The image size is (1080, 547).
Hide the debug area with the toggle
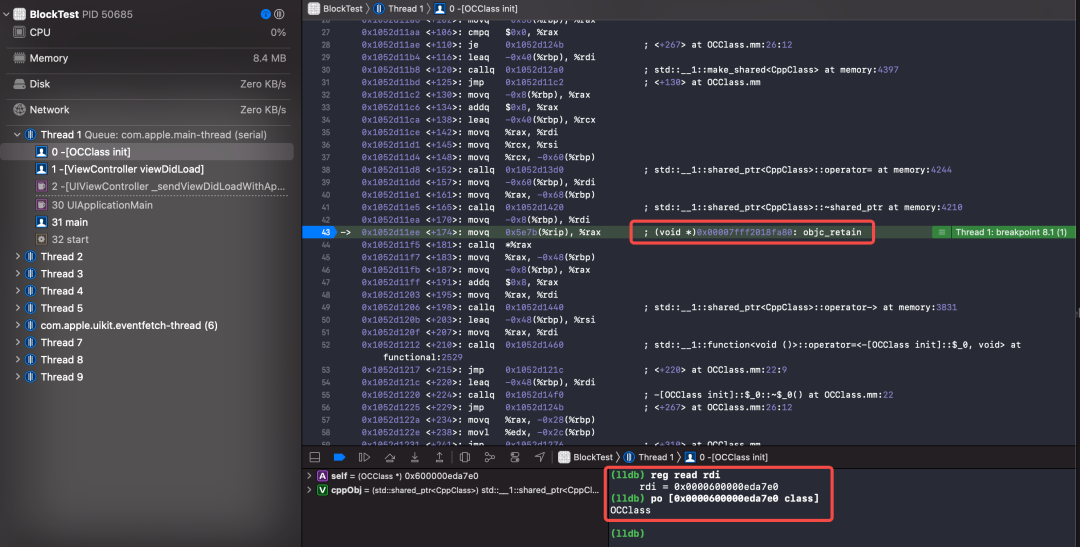coord(314,457)
